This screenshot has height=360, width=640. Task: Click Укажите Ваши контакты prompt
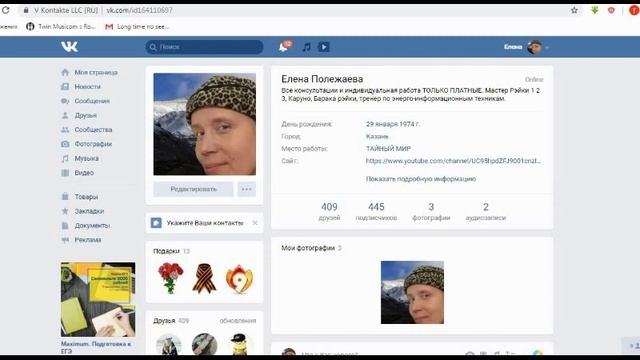pyautogui.click(x=205, y=223)
